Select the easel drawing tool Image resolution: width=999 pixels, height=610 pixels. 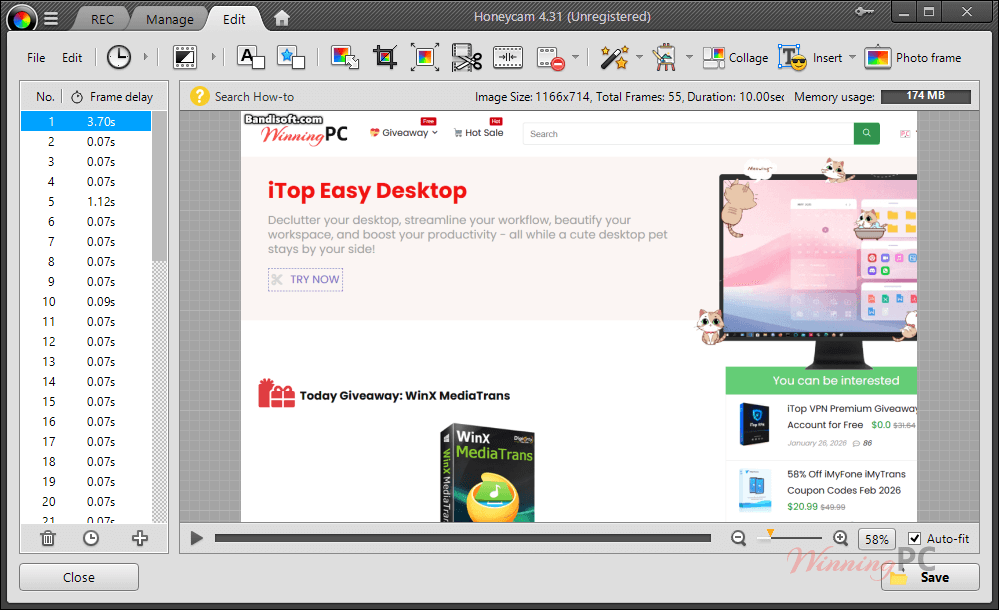(665, 57)
